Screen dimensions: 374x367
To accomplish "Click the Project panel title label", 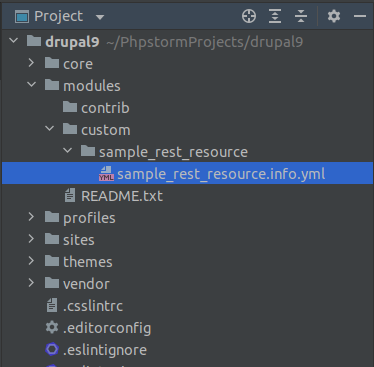I will pyautogui.click(x=59, y=17).
